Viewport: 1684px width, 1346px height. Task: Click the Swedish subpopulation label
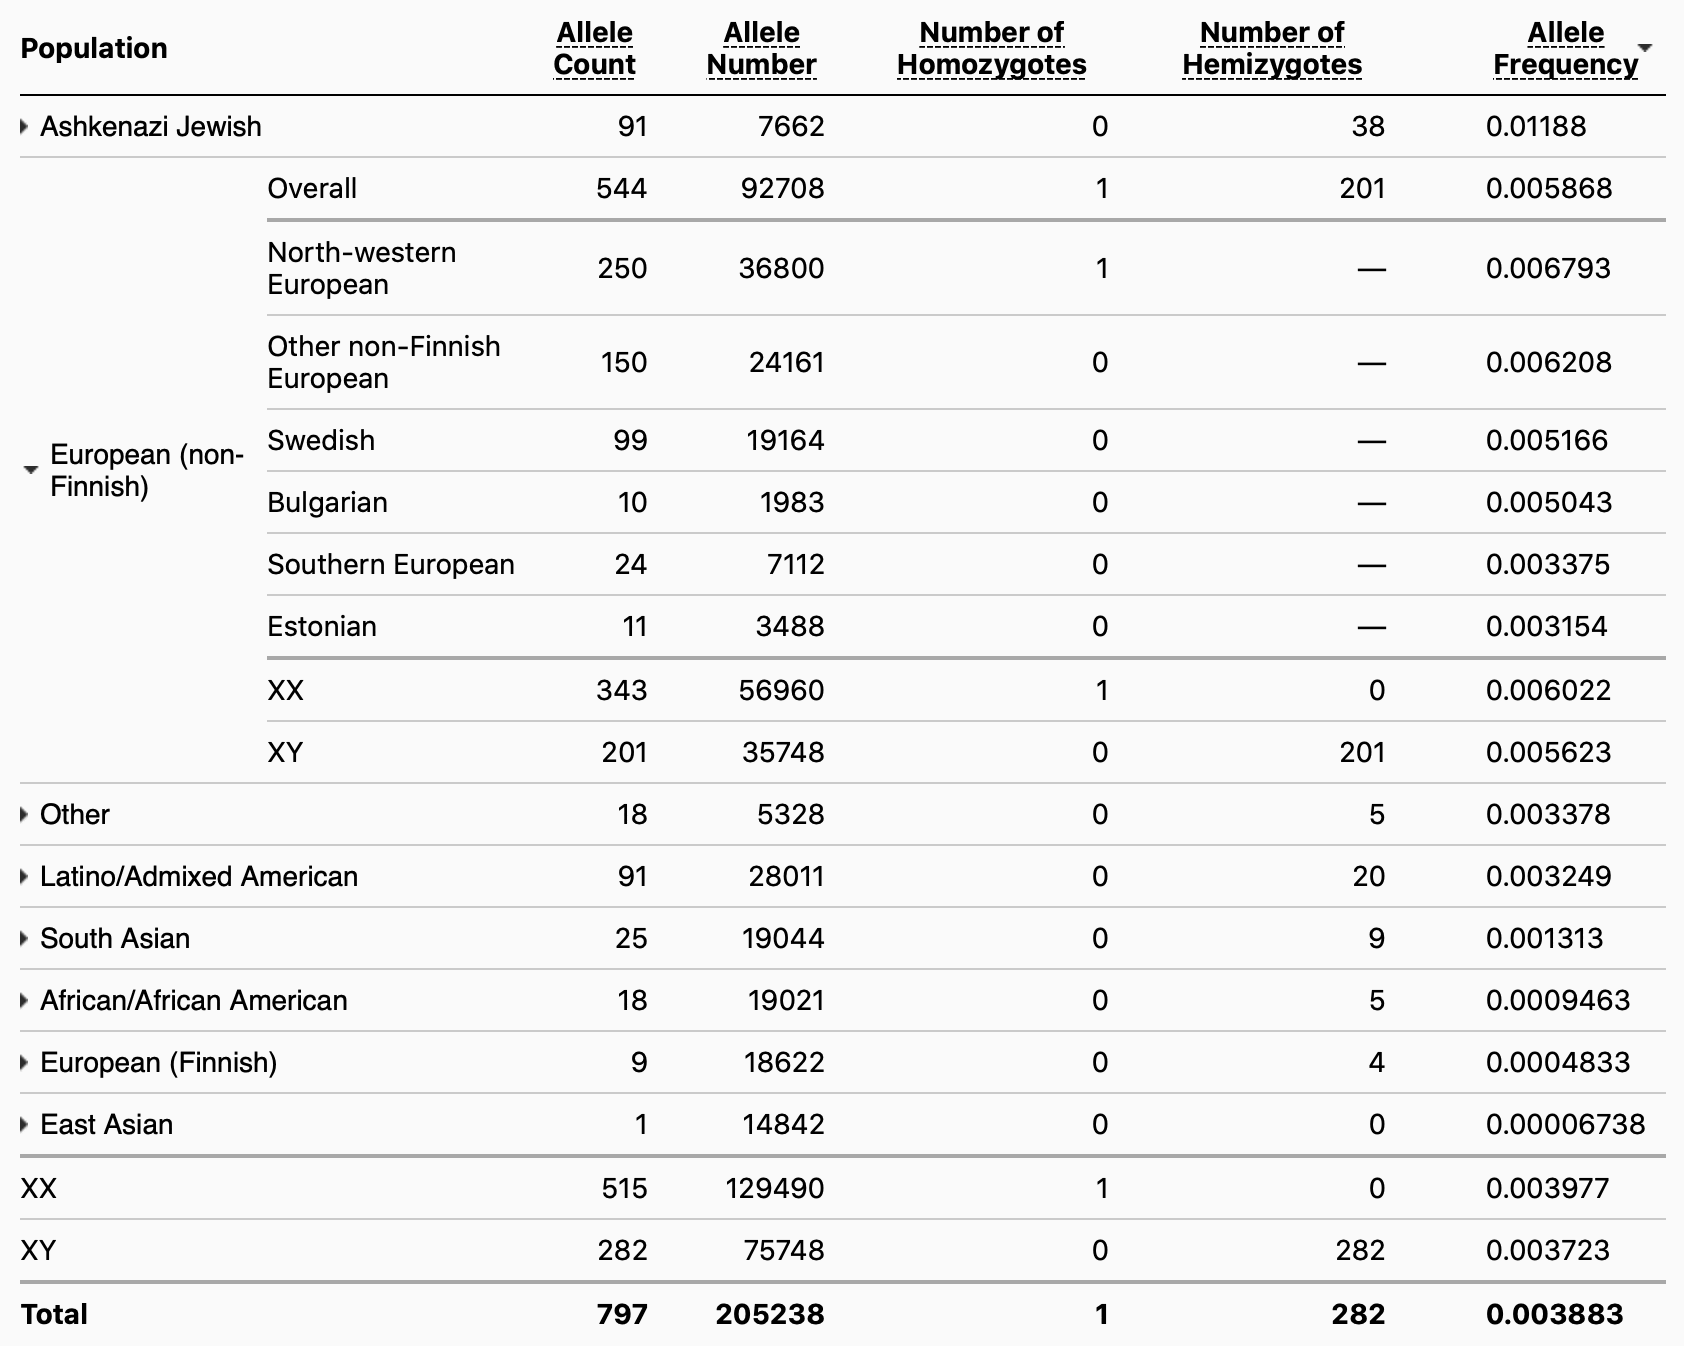(x=321, y=440)
